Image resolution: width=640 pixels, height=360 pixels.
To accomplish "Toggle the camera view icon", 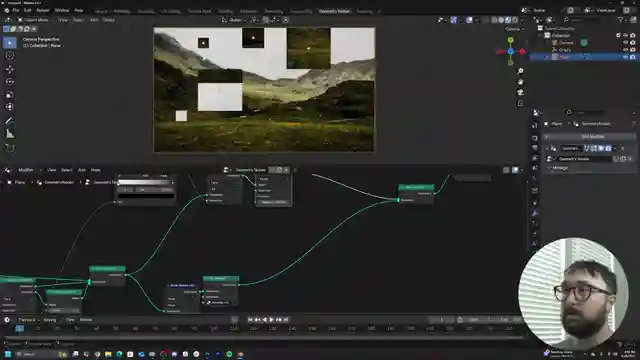I will click(520, 93).
